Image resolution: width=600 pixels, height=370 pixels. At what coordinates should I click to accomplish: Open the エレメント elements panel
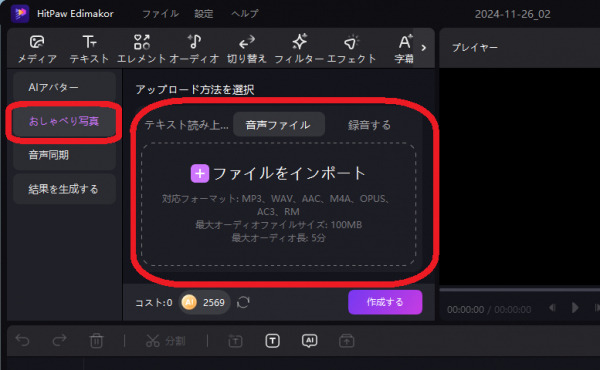[x=142, y=49]
